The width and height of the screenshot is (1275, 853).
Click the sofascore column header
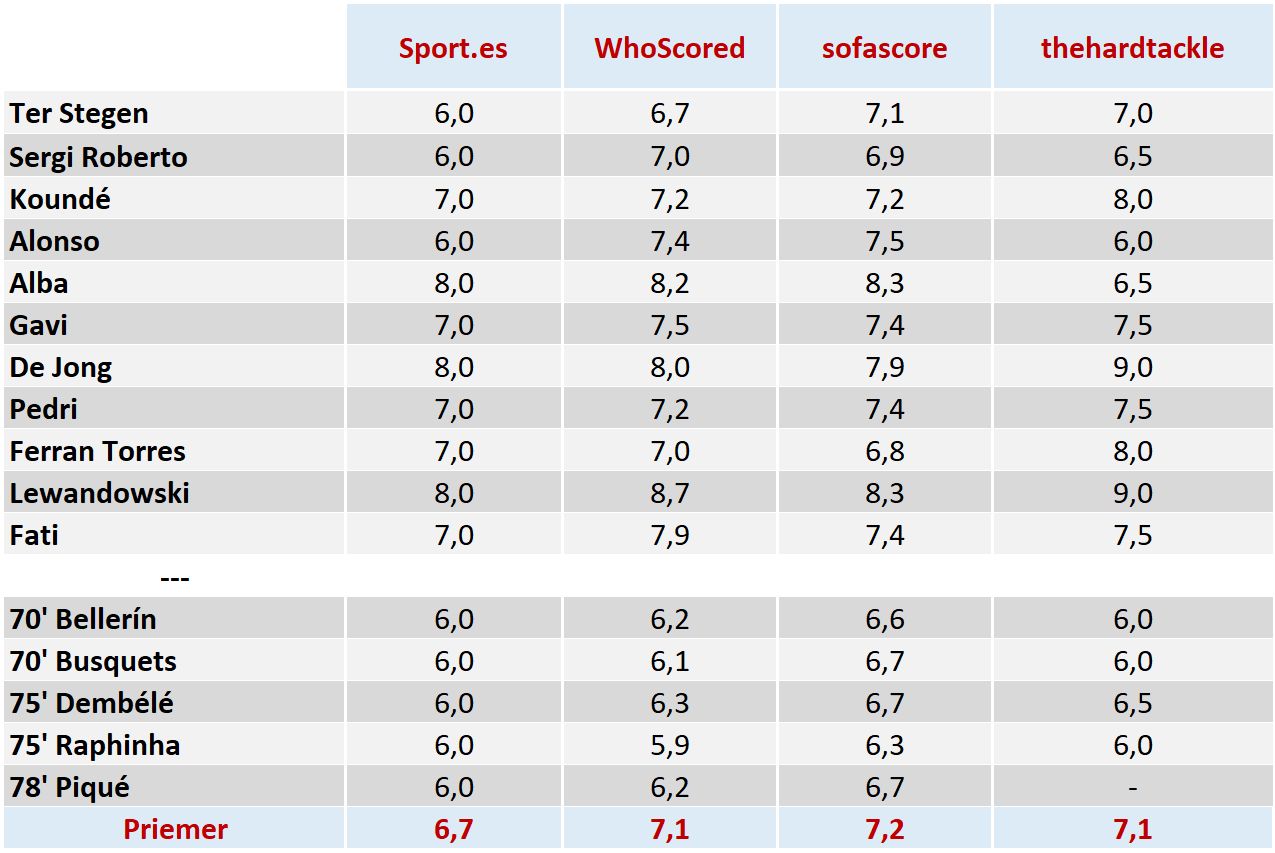pyautogui.click(x=884, y=49)
